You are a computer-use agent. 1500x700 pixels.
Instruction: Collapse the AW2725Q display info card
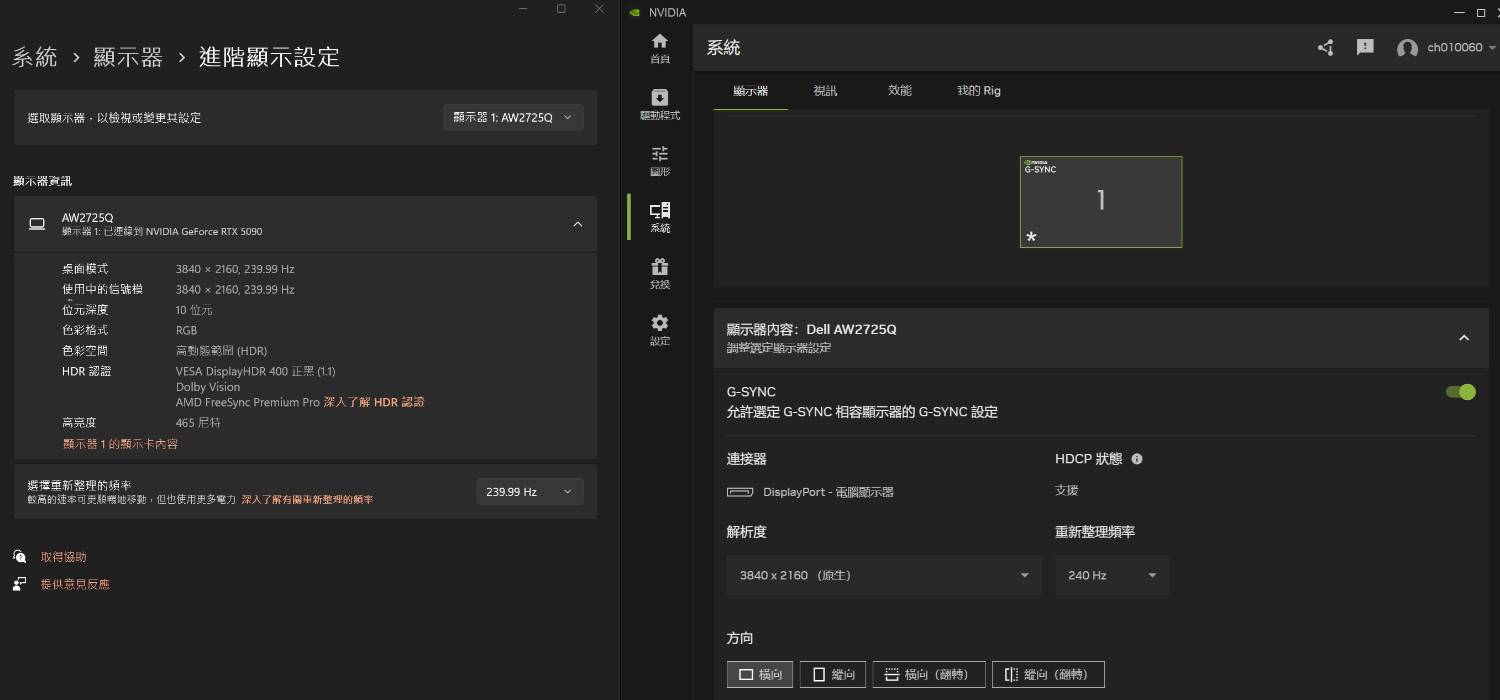577,224
